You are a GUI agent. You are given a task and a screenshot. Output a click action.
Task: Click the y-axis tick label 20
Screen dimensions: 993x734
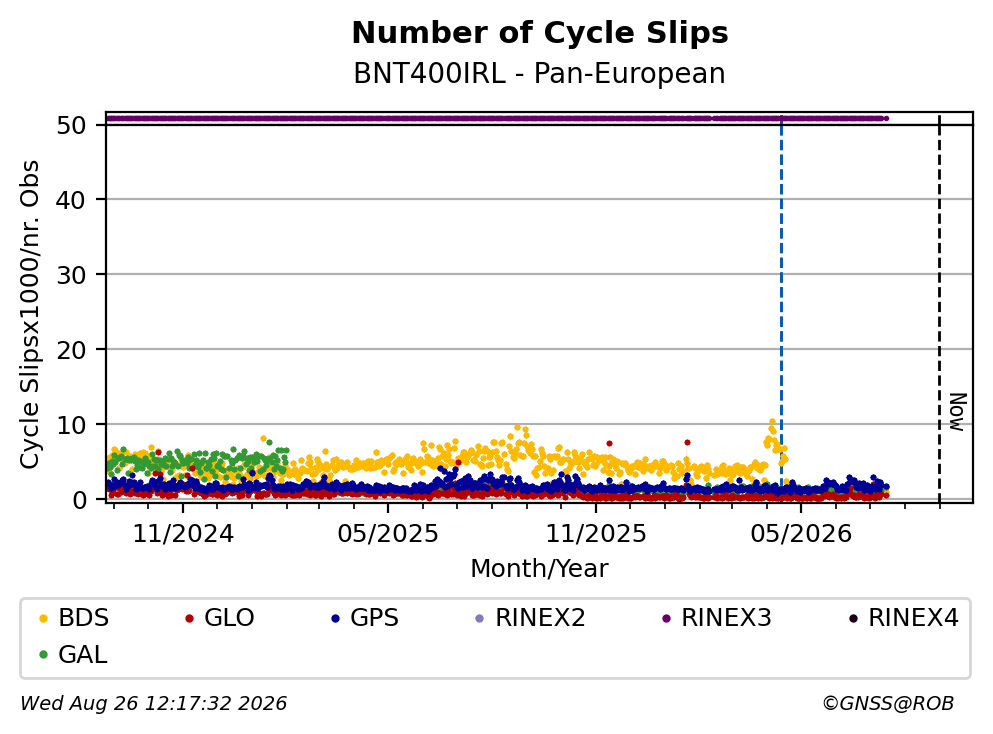pyautogui.click(x=71, y=350)
